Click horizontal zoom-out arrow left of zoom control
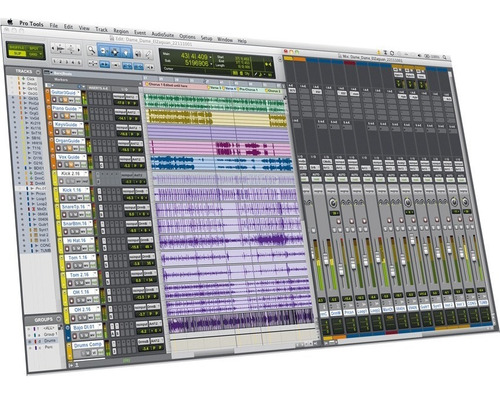The image size is (500, 394). click(x=53, y=49)
